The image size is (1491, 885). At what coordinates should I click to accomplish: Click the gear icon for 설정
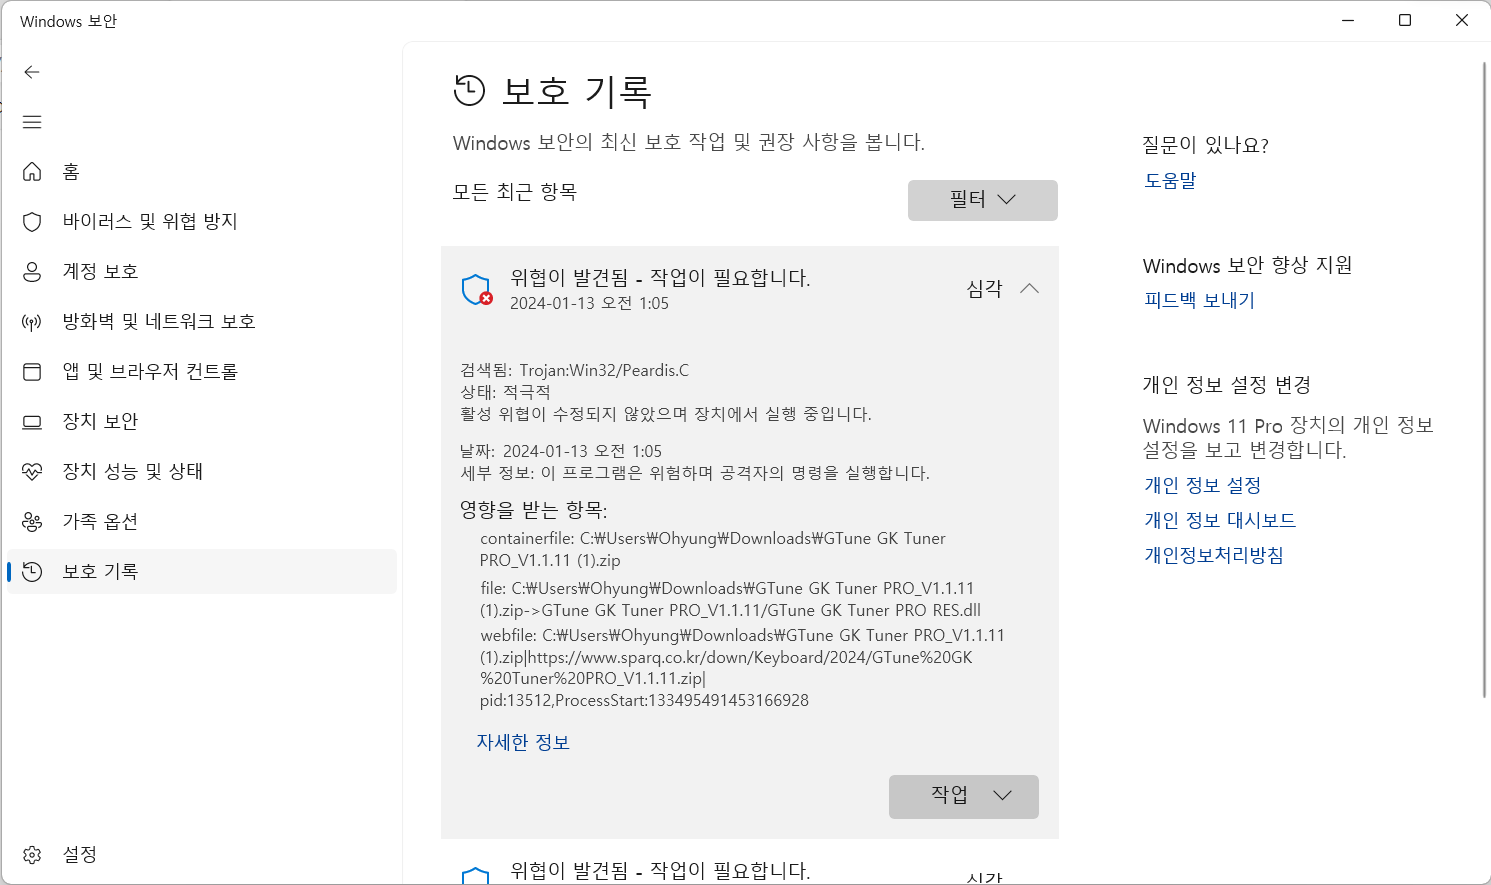coord(32,855)
